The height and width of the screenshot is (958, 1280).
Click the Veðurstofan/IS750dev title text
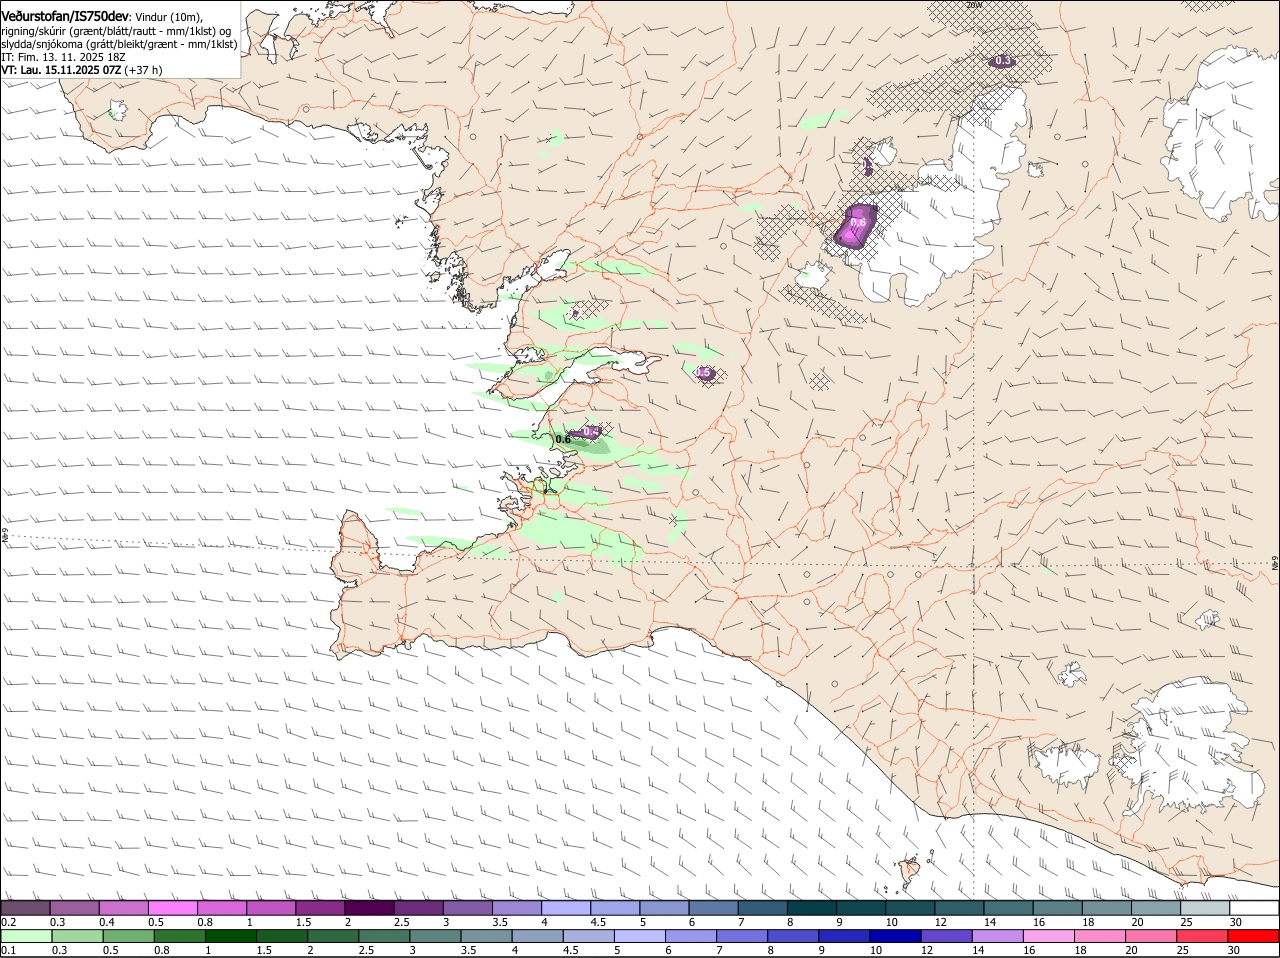pyautogui.click(x=65, y=16)
